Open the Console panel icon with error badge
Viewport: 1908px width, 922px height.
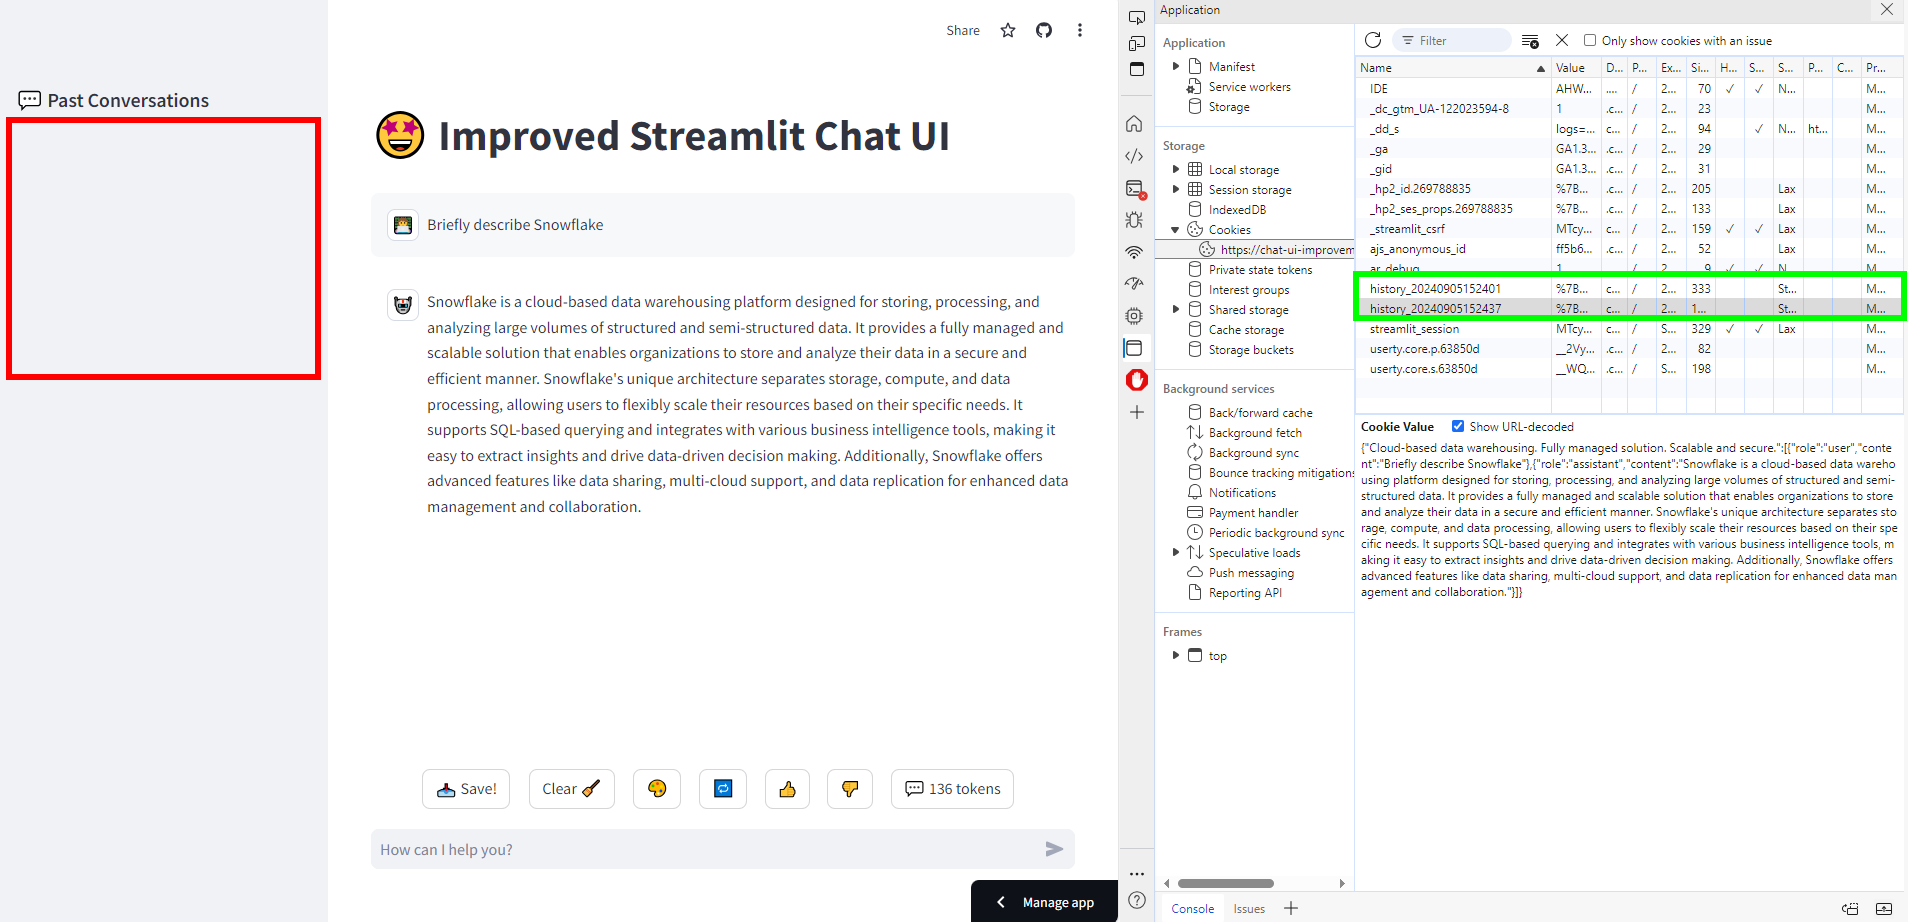click(x=1135, y=189)
